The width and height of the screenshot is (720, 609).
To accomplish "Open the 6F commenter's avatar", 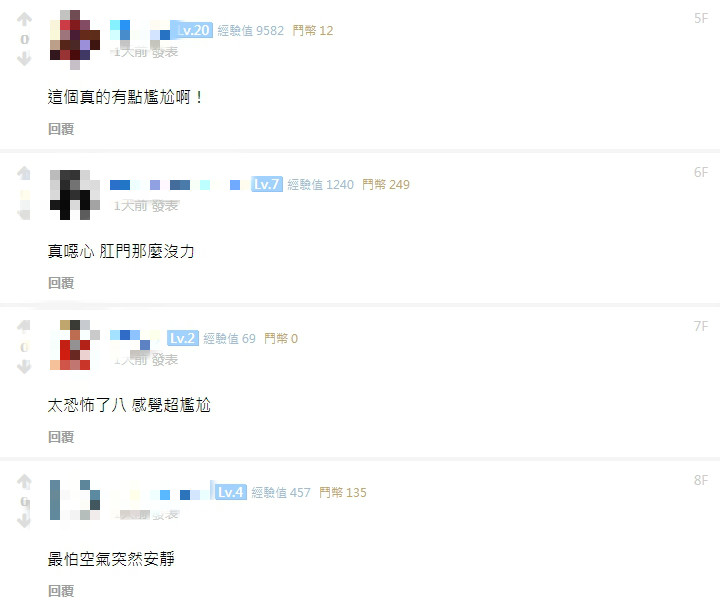I will (x=75, y=195).
